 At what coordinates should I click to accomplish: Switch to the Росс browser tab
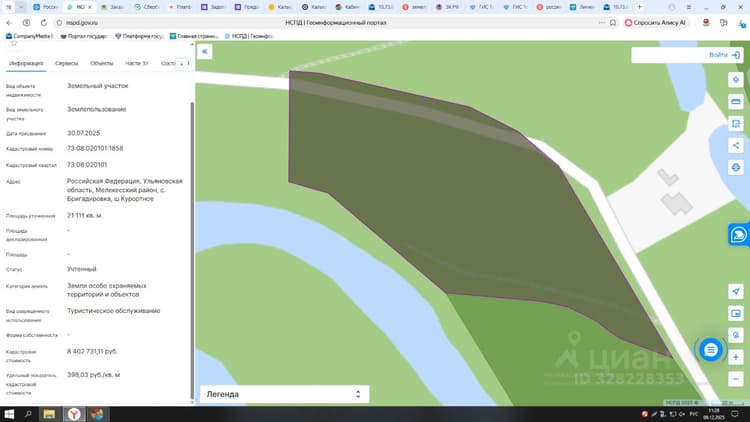[46, 7]
